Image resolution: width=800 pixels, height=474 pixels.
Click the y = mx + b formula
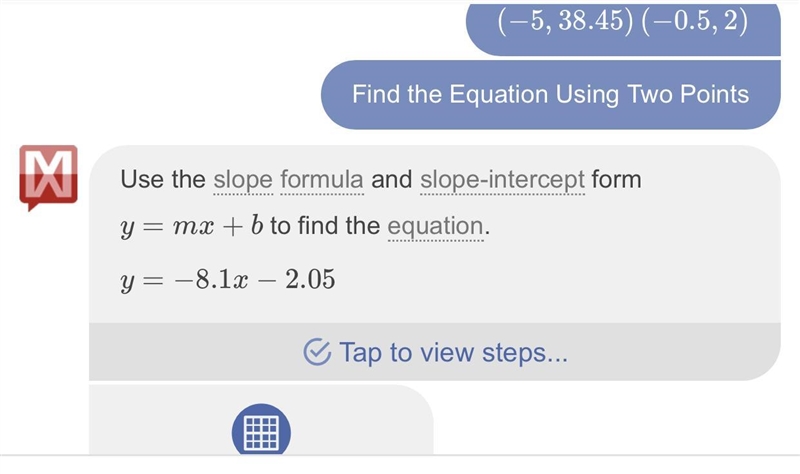[x=192, y=226]
